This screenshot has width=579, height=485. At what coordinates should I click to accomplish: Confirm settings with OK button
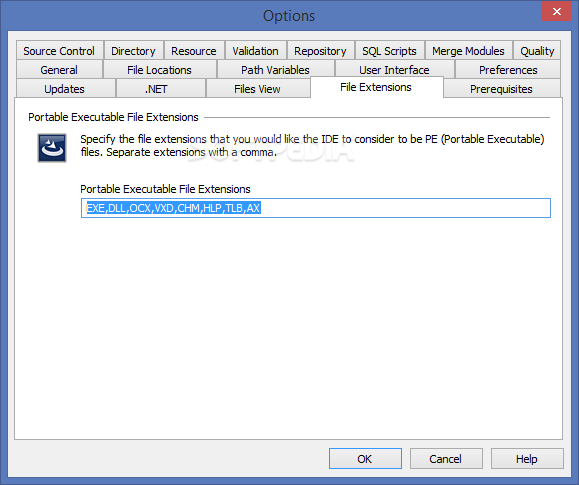[x=365, y=459]
